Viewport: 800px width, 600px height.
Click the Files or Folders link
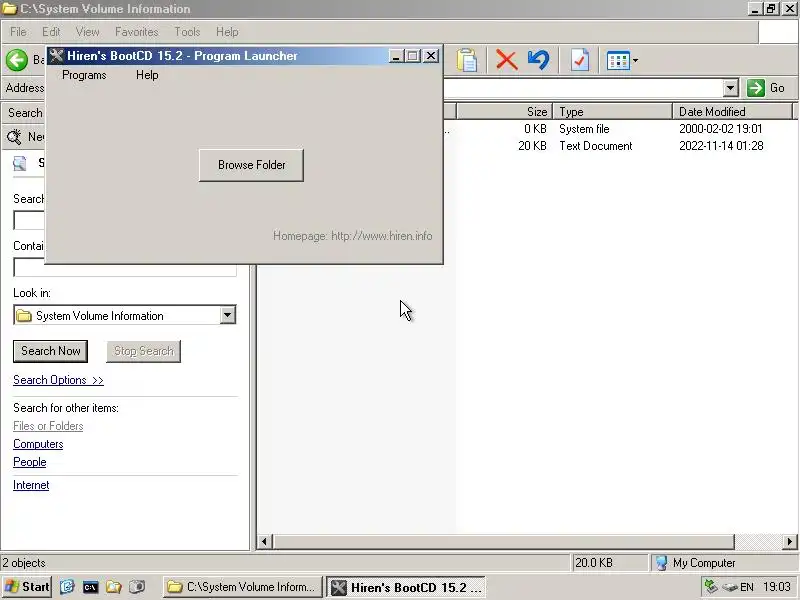(x=48, y=426)
